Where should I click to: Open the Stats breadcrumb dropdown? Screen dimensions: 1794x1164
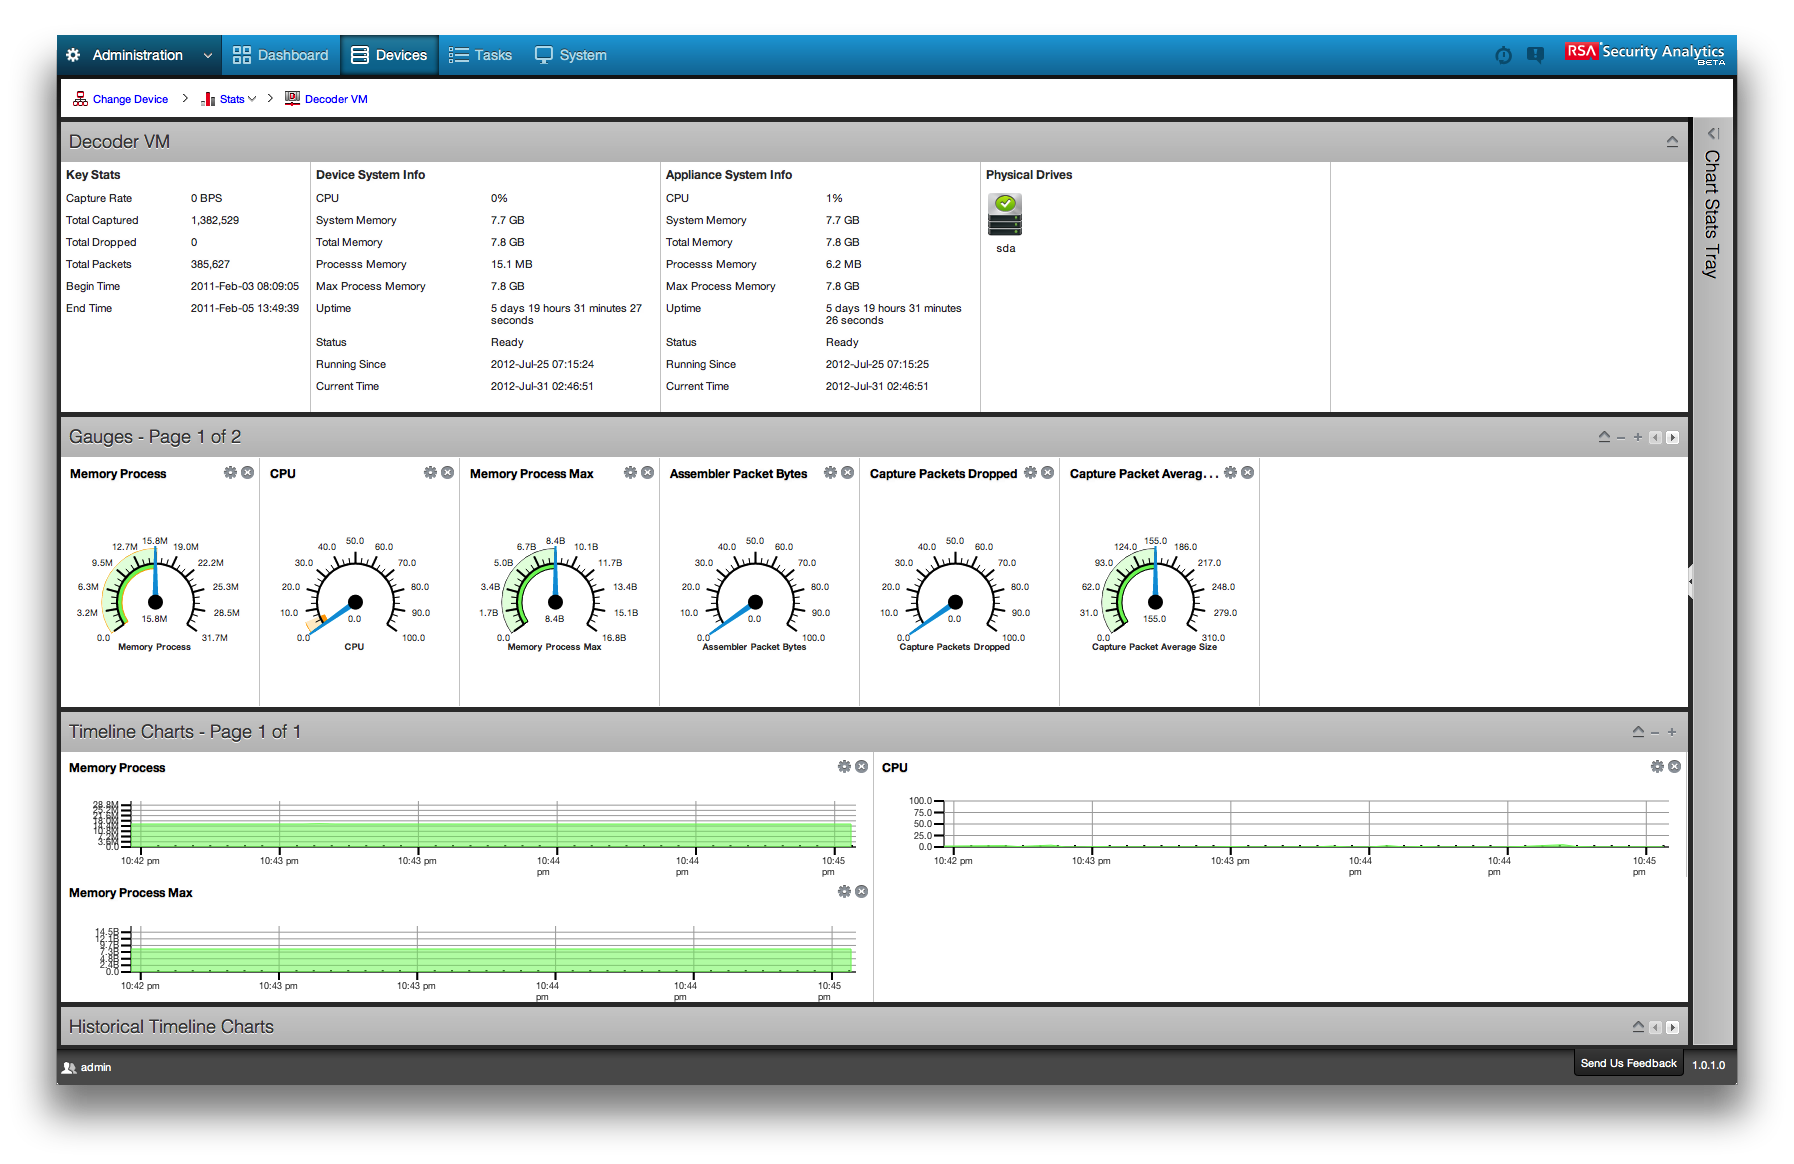coord(251,98)
